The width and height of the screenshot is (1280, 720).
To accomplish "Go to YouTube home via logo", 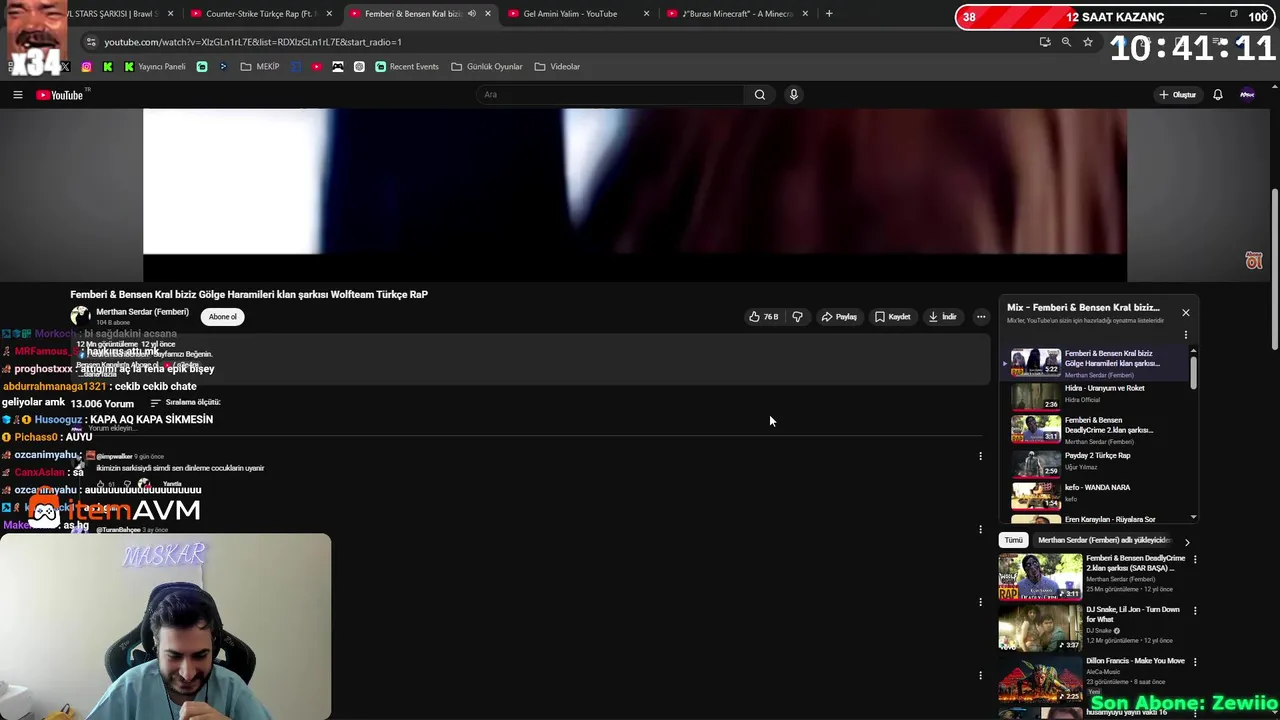I will click(x=60, y=95).
